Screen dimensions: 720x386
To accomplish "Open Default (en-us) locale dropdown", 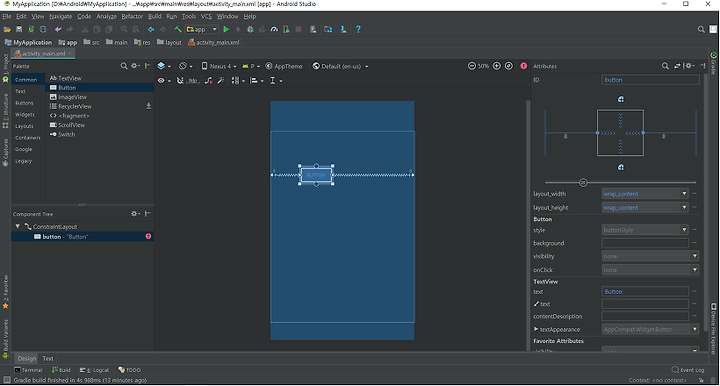I will pos(340,66).
